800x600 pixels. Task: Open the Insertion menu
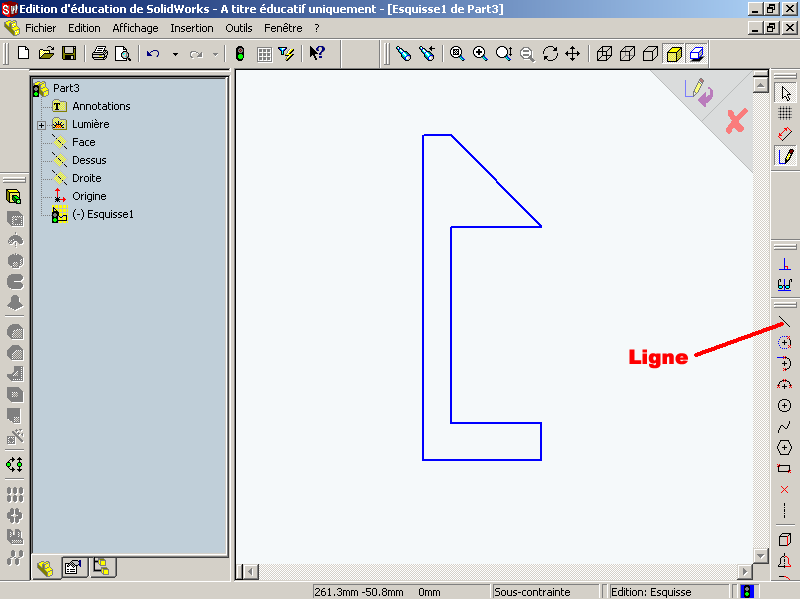[192, 28]
